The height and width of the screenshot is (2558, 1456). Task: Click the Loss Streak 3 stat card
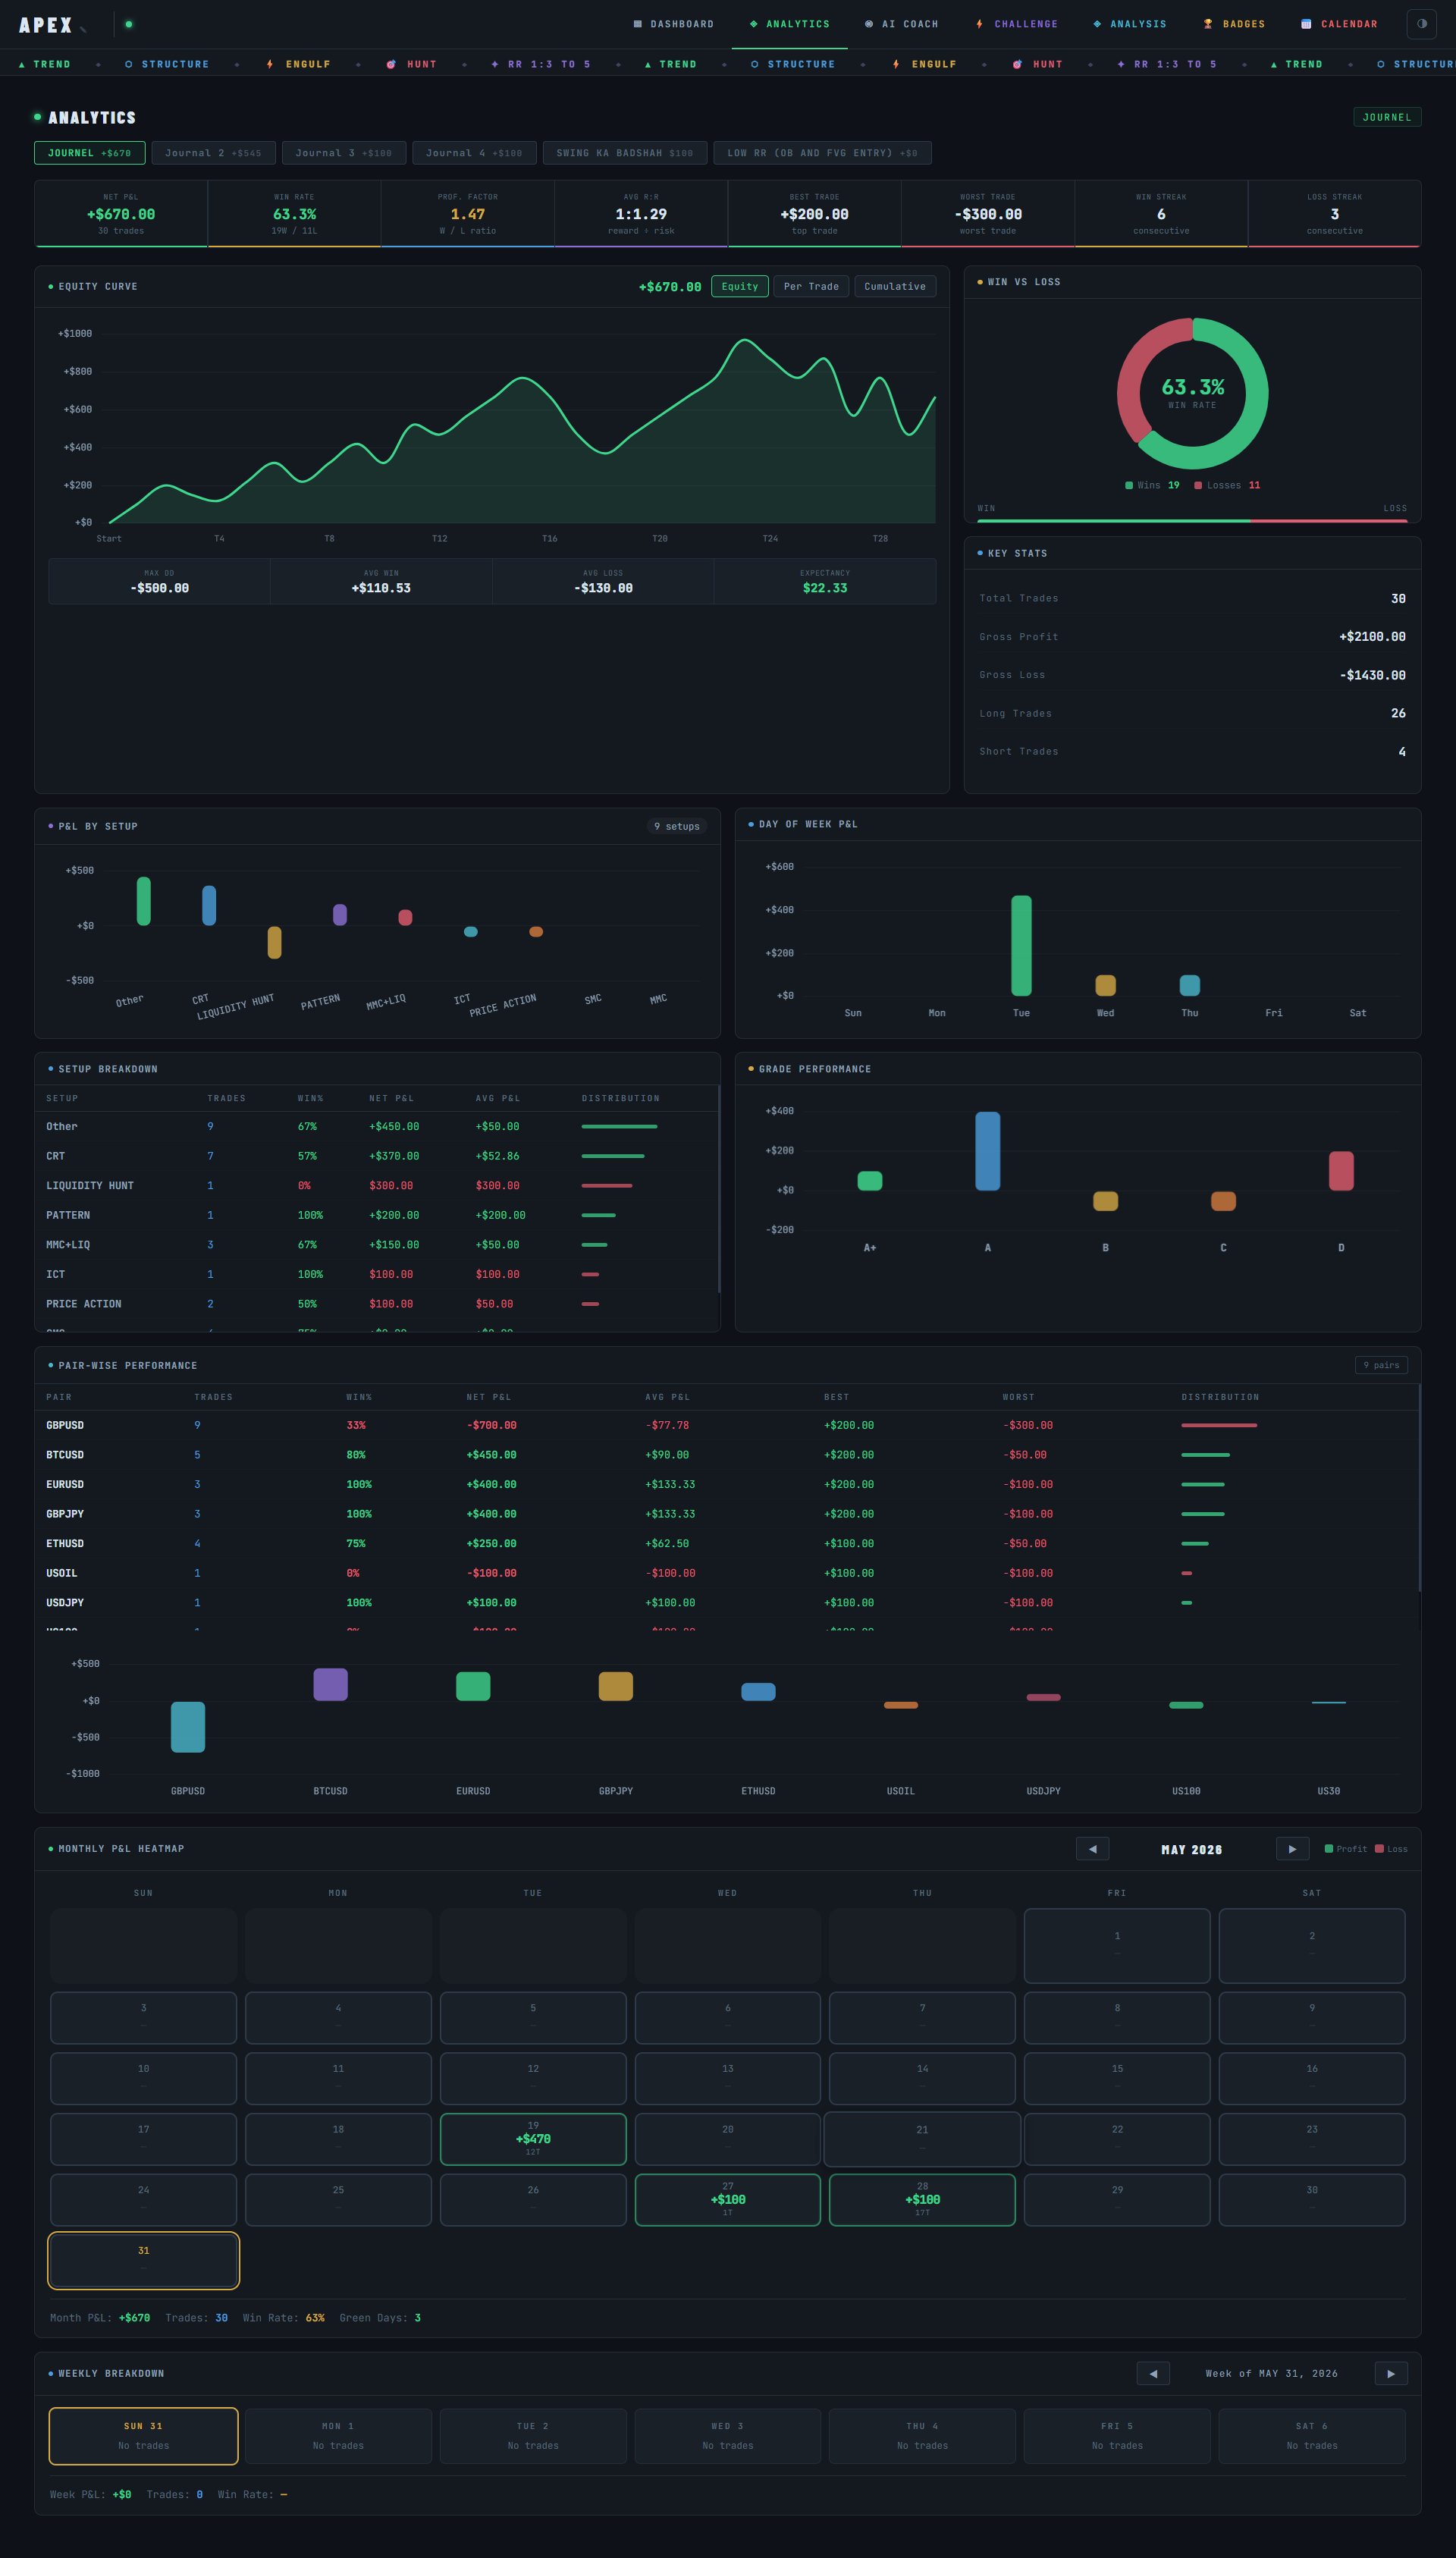(x=1334, y=213)
